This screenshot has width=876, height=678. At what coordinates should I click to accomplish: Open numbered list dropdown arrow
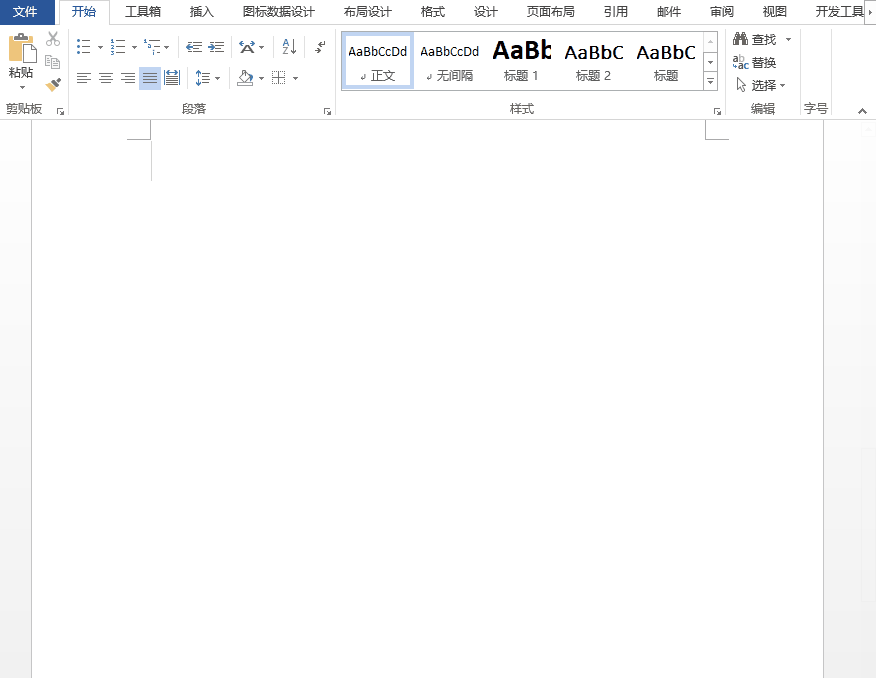tap(134, 47)
